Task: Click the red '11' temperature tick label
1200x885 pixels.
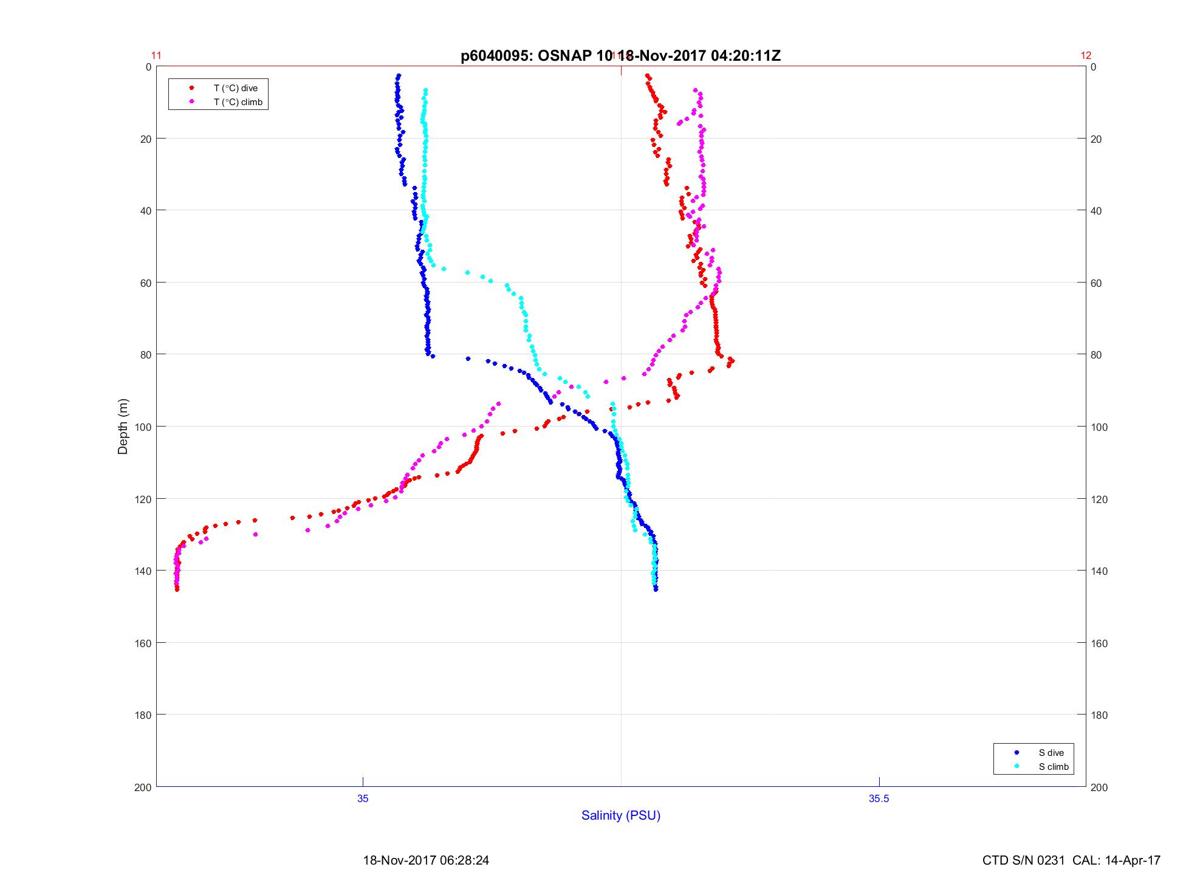Action: coord(156,56)
